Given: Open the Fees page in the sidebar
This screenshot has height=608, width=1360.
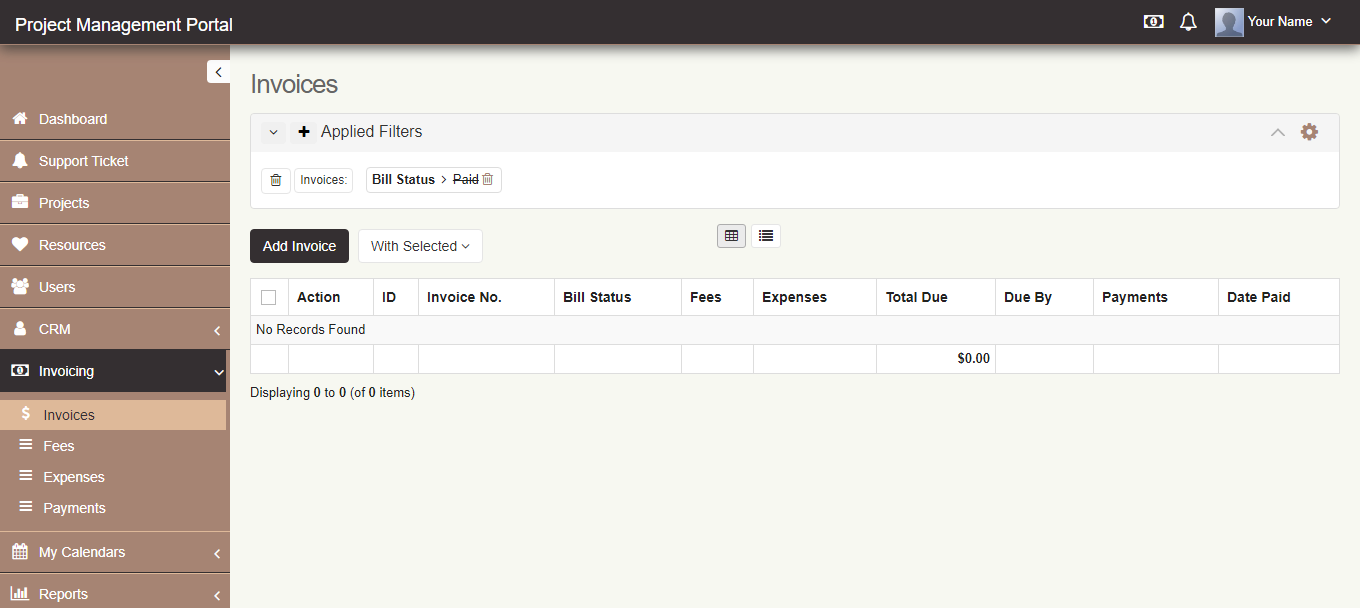Looking at the screenshot, I should pyautogui.click(x=56, y=445).
